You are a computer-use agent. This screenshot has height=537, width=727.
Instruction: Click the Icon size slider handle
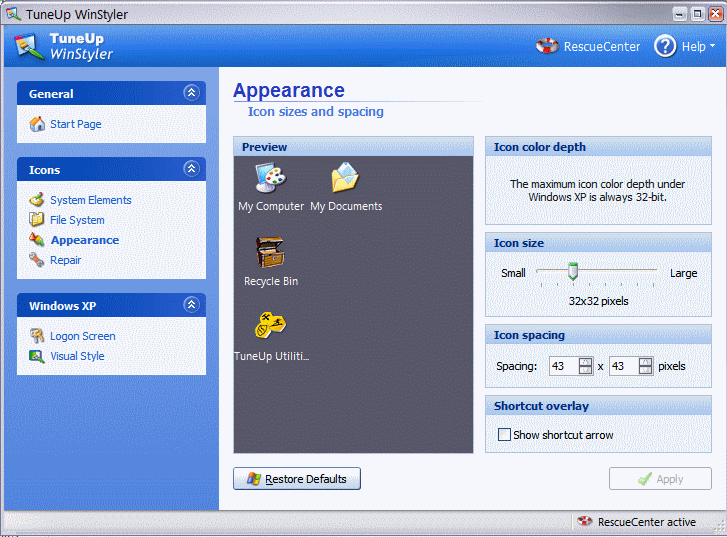(x=573, y=271)
